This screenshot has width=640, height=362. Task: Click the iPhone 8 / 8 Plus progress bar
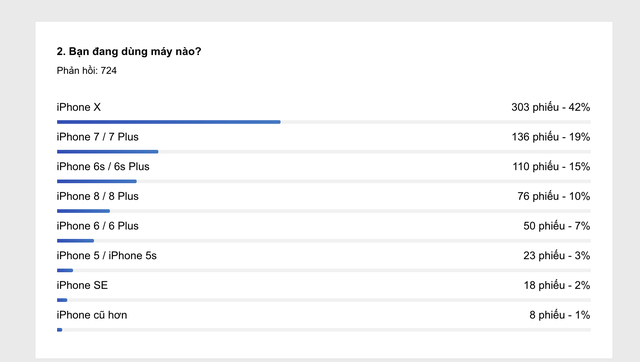(x=83, y=211)
